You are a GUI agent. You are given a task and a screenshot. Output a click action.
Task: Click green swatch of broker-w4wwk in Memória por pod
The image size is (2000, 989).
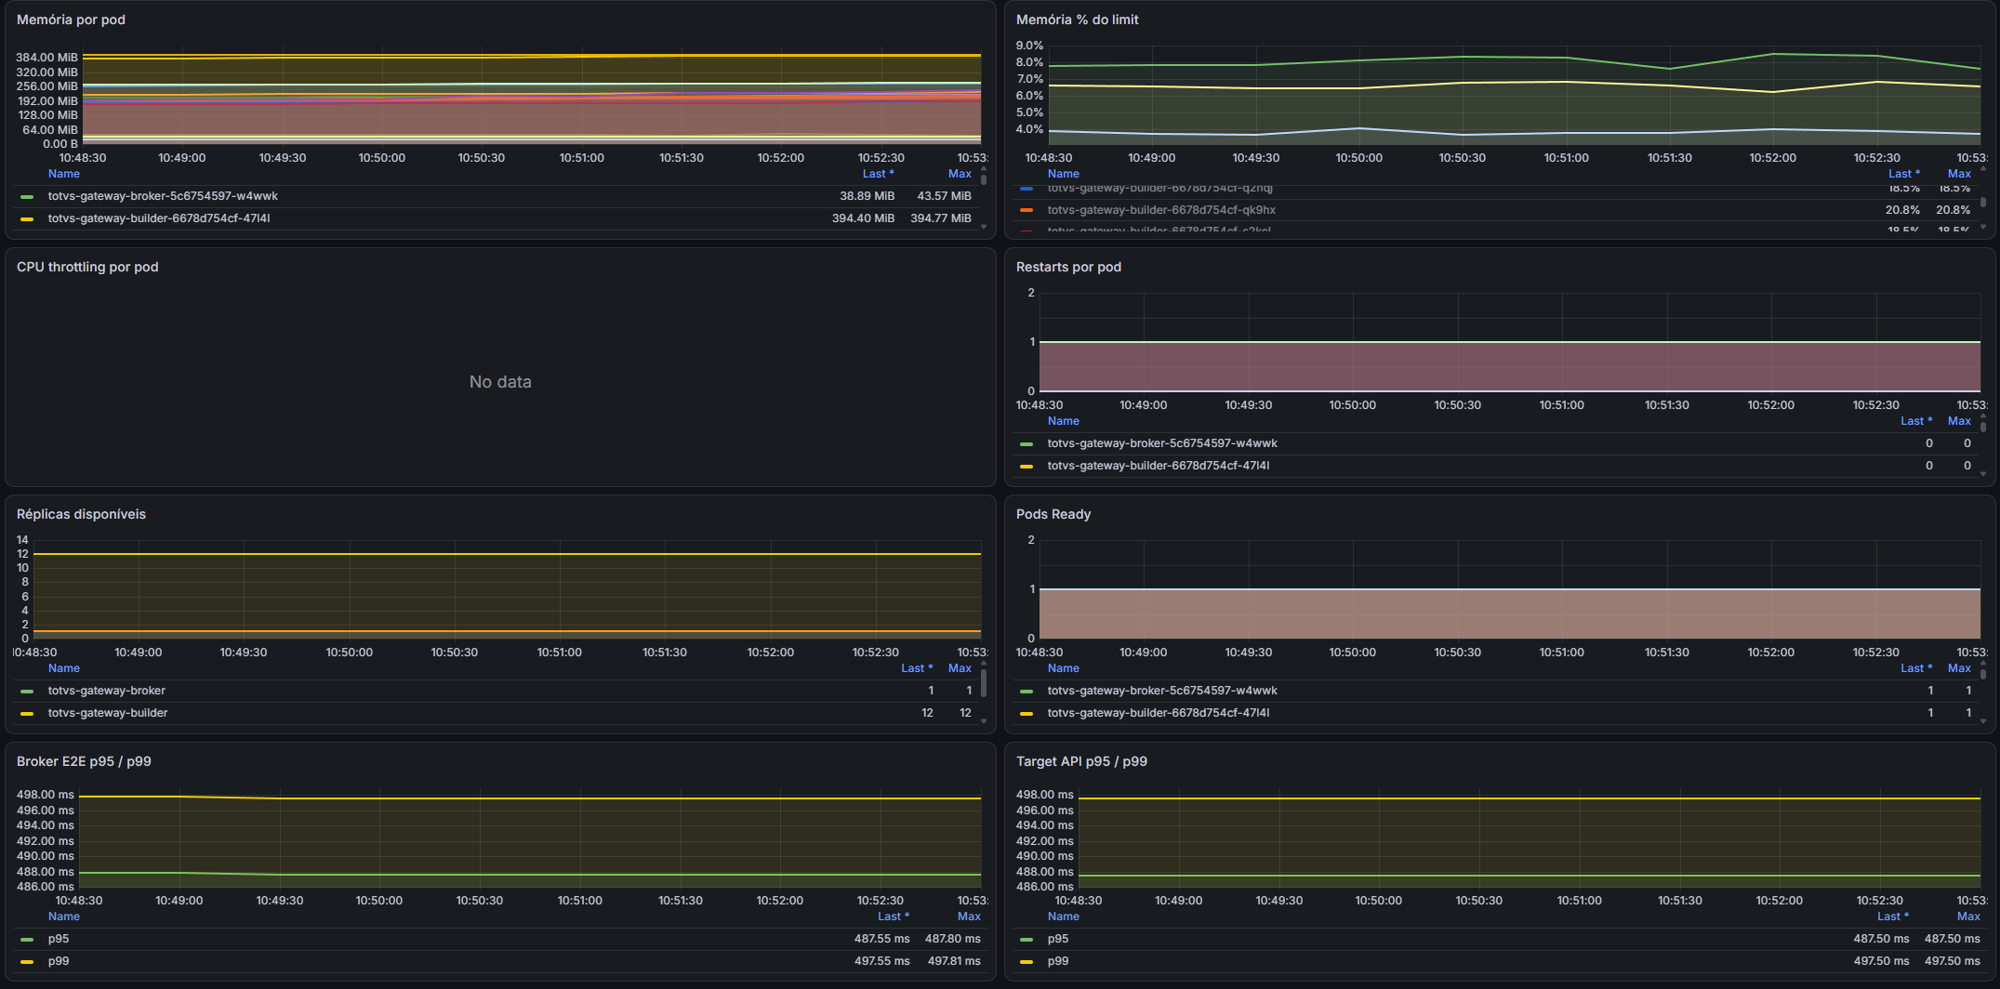coord(27,197)
